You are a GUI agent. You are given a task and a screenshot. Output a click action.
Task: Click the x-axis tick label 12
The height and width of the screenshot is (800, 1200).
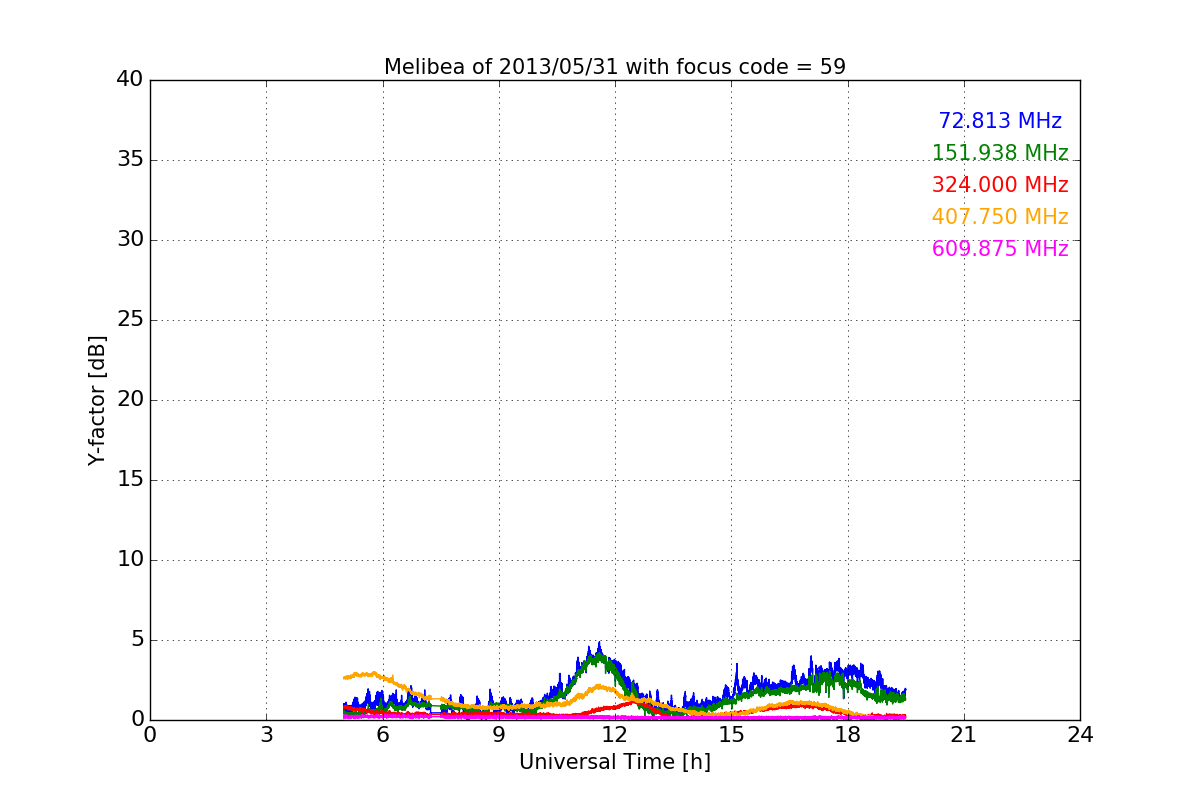pos(615,734)
